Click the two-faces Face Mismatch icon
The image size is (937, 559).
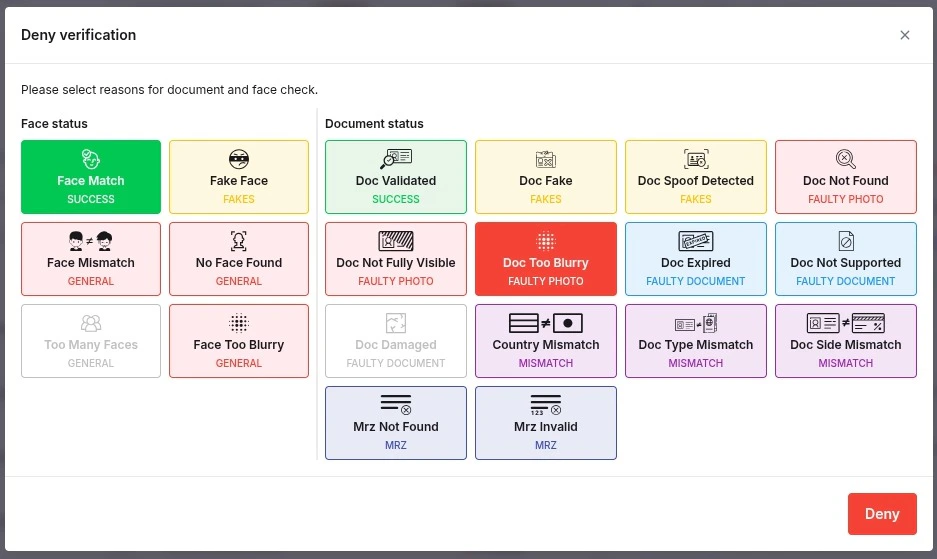[x=90, y=241]
